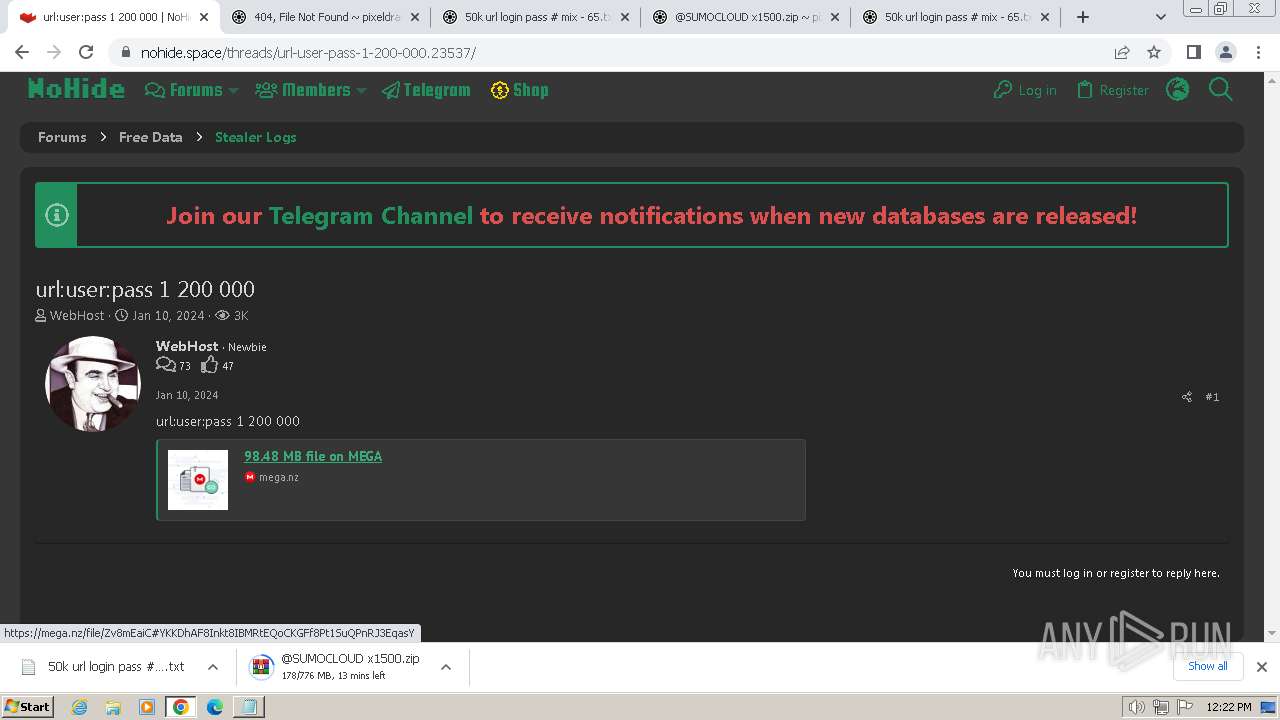This screenshot has height=720, width=1280.
Task: Click the messages count icon 73
Action: (166, 365)
